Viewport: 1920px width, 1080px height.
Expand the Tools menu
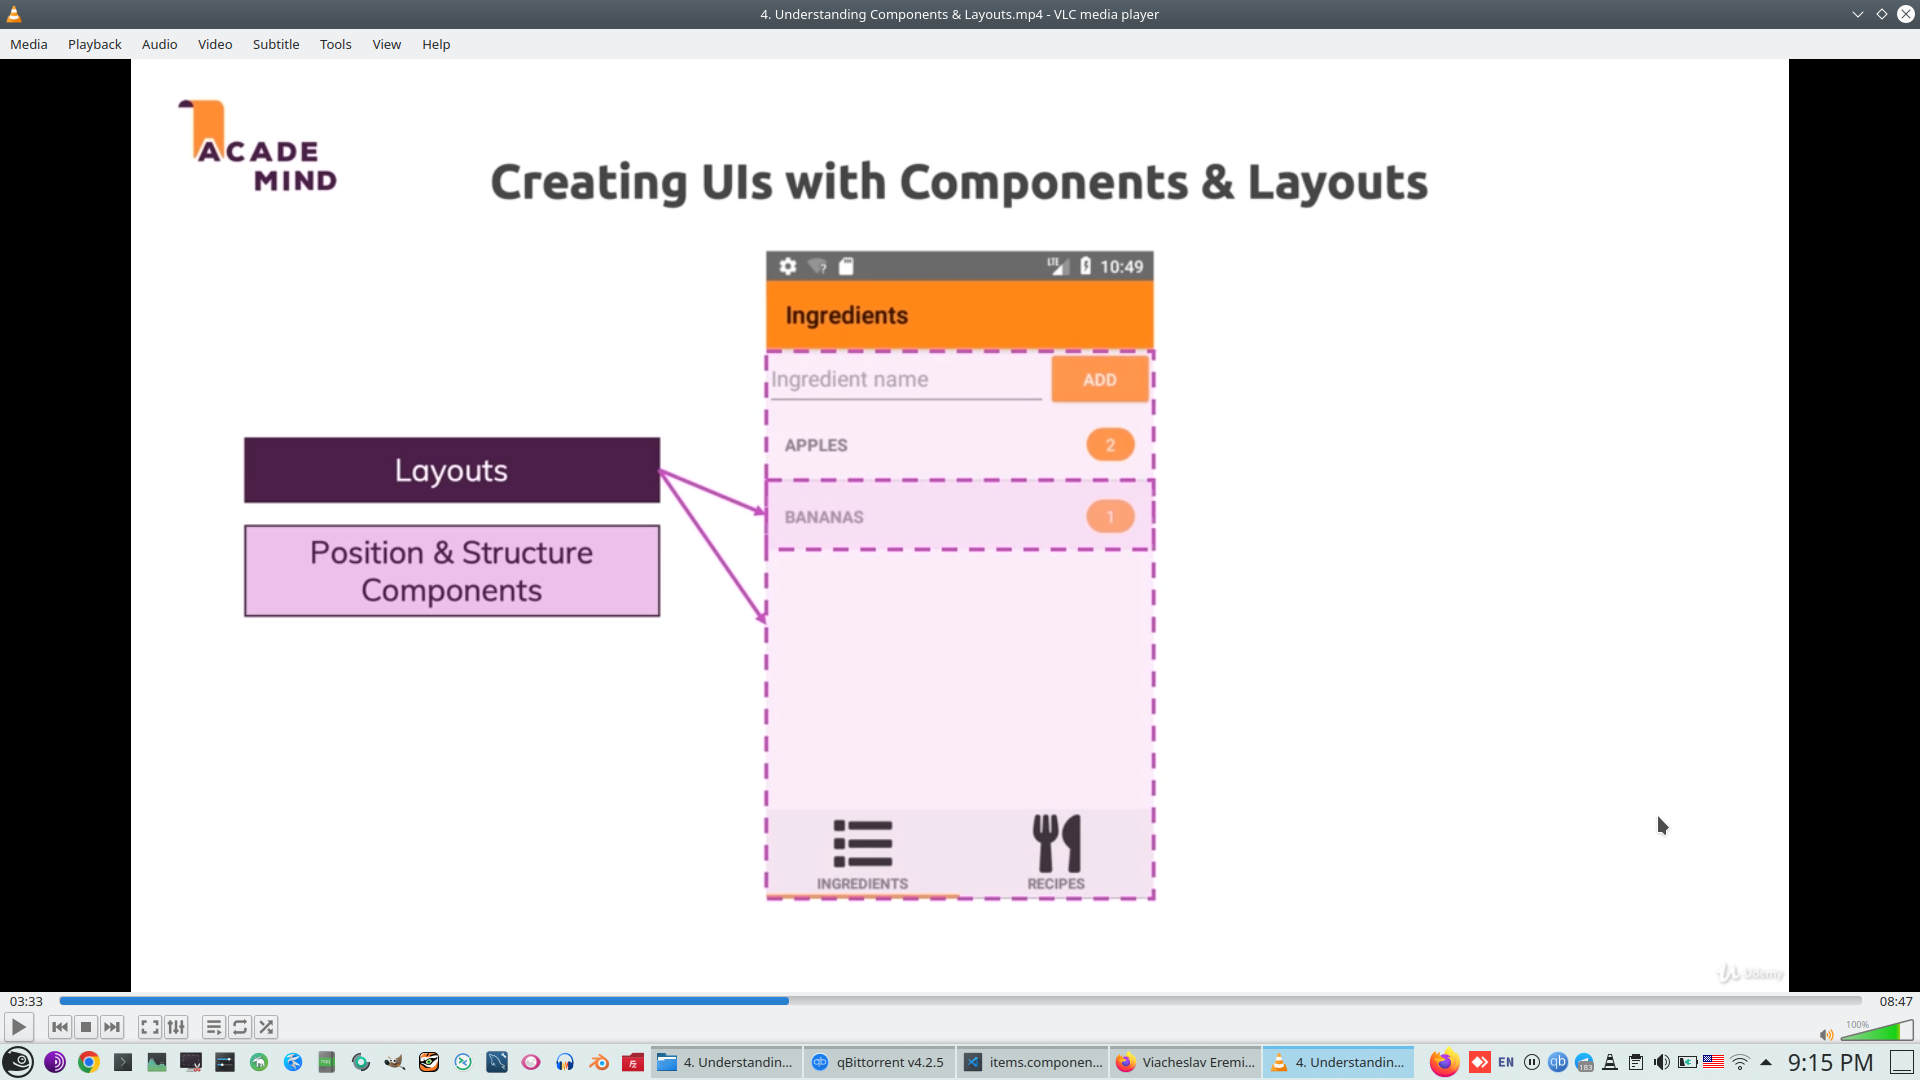(335, 44)
